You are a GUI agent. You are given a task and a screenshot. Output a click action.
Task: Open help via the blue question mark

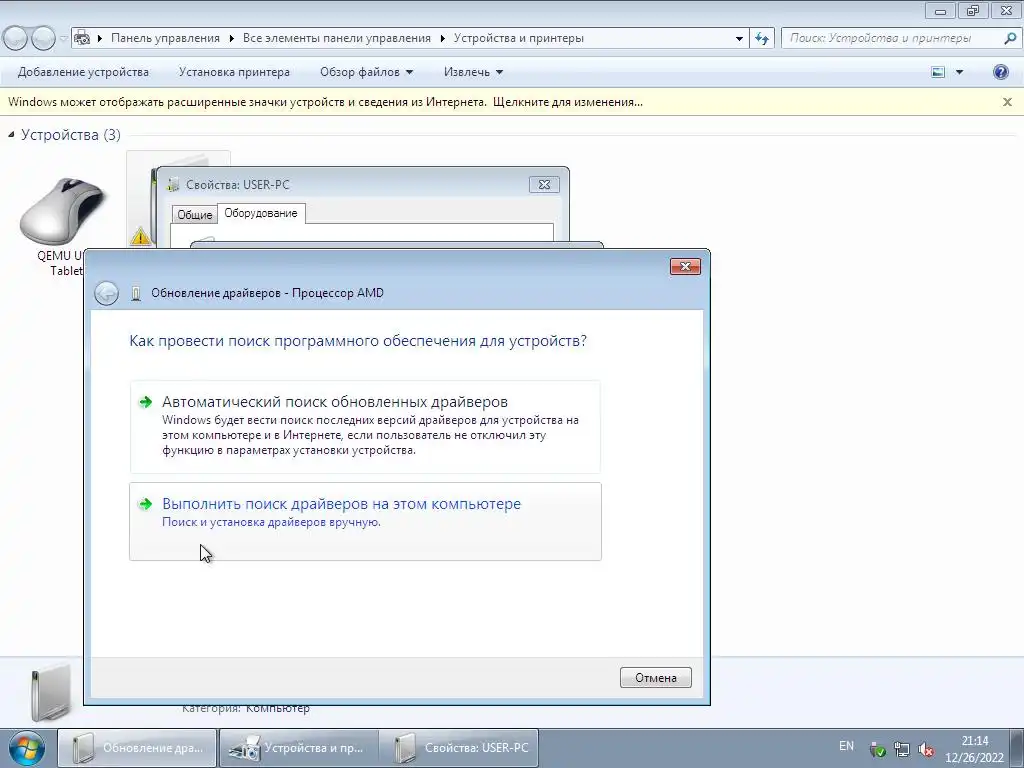click(x=1000, y=72)
